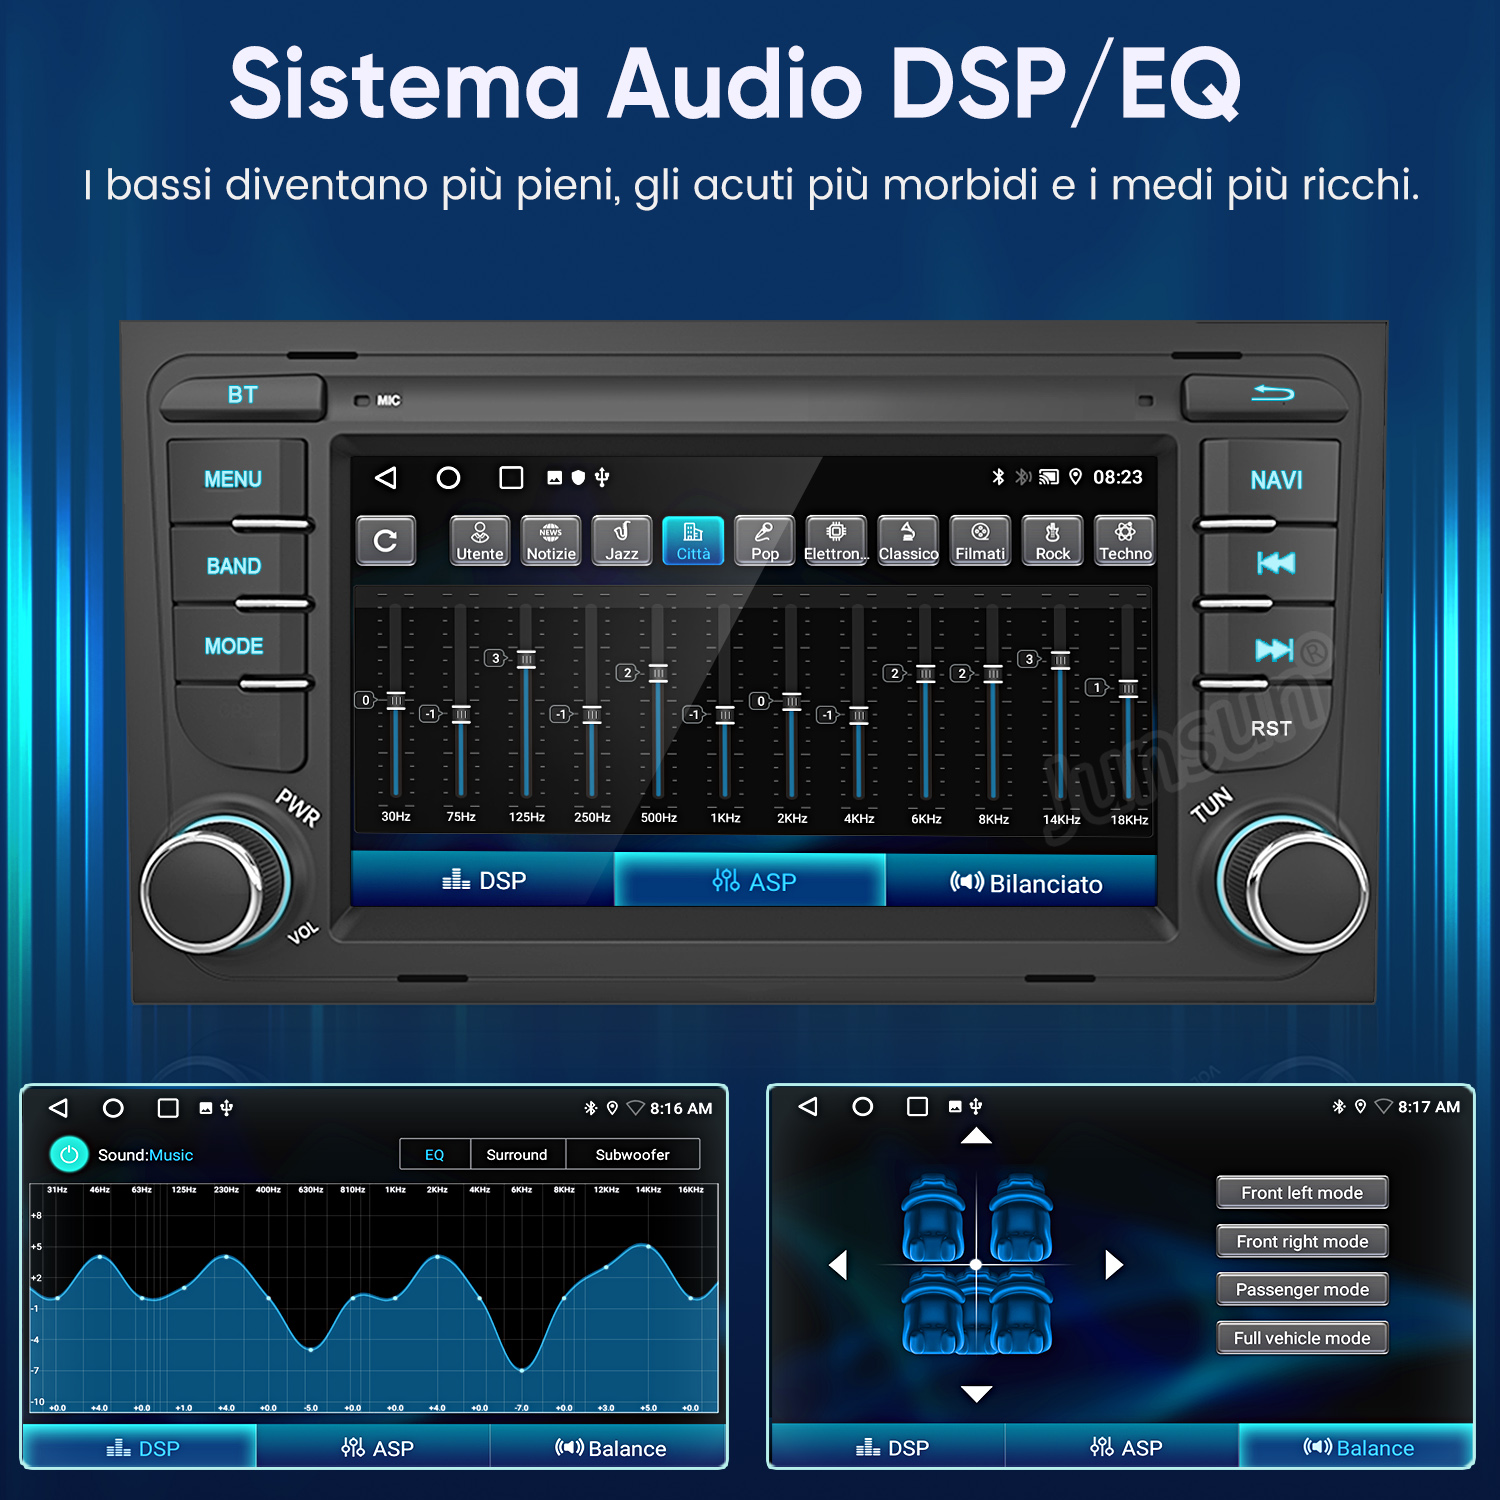Tap the back arrow in the 8:17 AM screen

pos(808,1106)
